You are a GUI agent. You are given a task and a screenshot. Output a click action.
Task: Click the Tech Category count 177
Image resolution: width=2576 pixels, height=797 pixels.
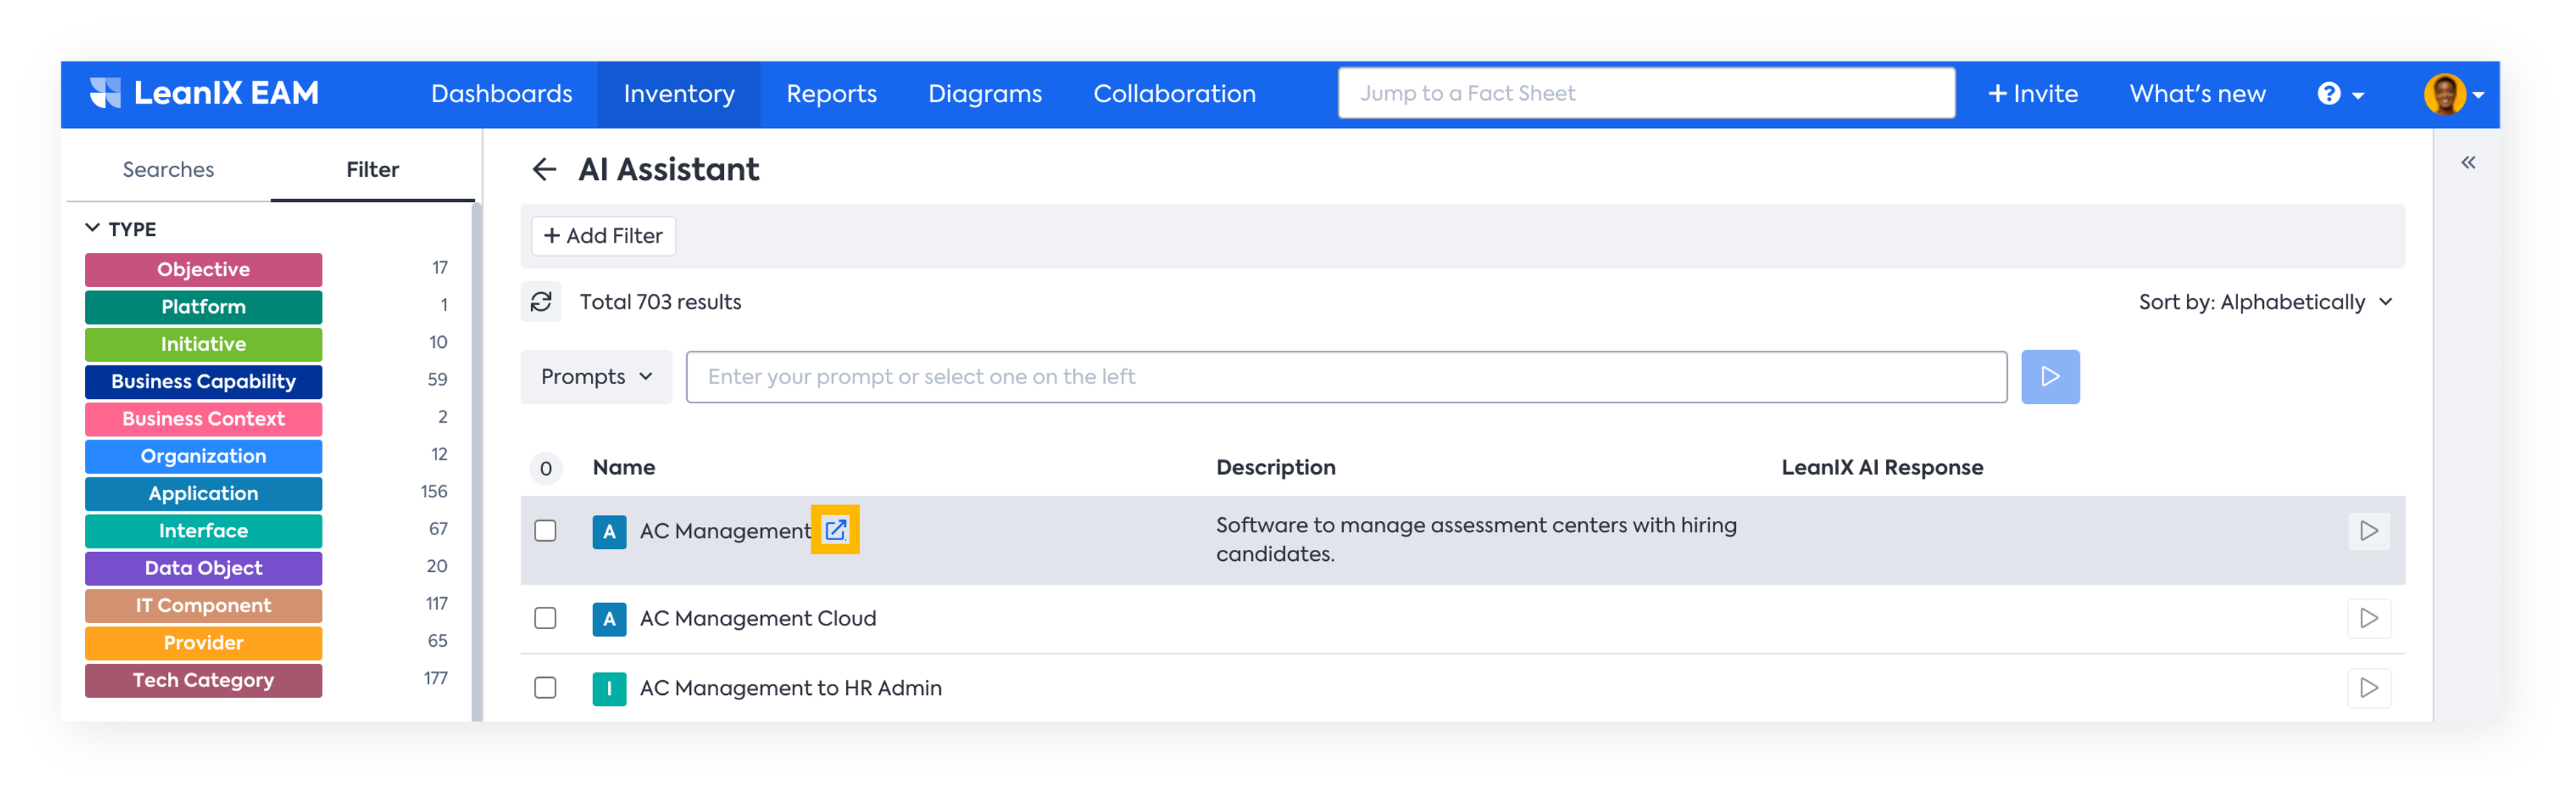coord(435,679)
